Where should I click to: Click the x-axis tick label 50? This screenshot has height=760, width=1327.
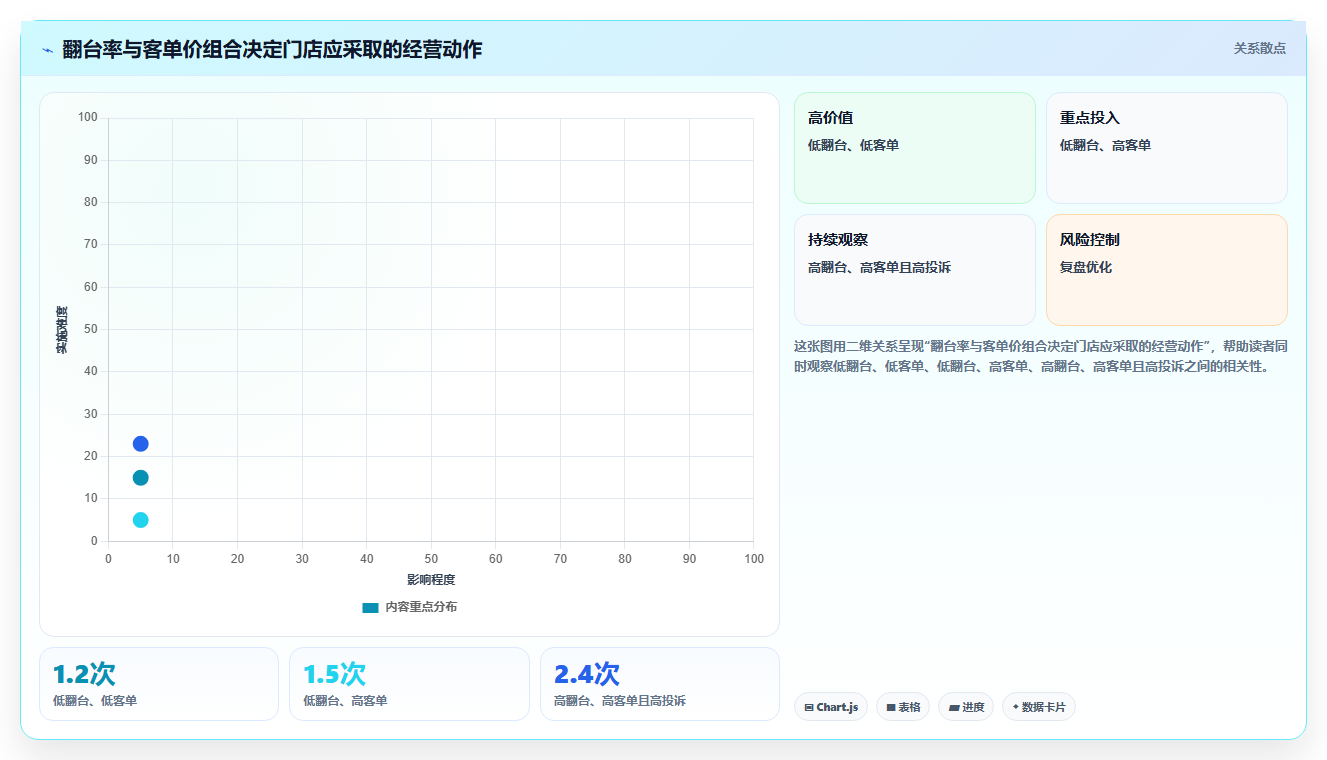[431, 558]
